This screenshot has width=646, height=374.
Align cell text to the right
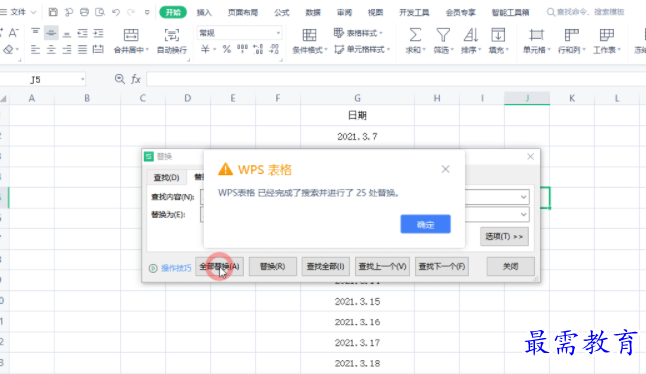click(x=67, y=50)
